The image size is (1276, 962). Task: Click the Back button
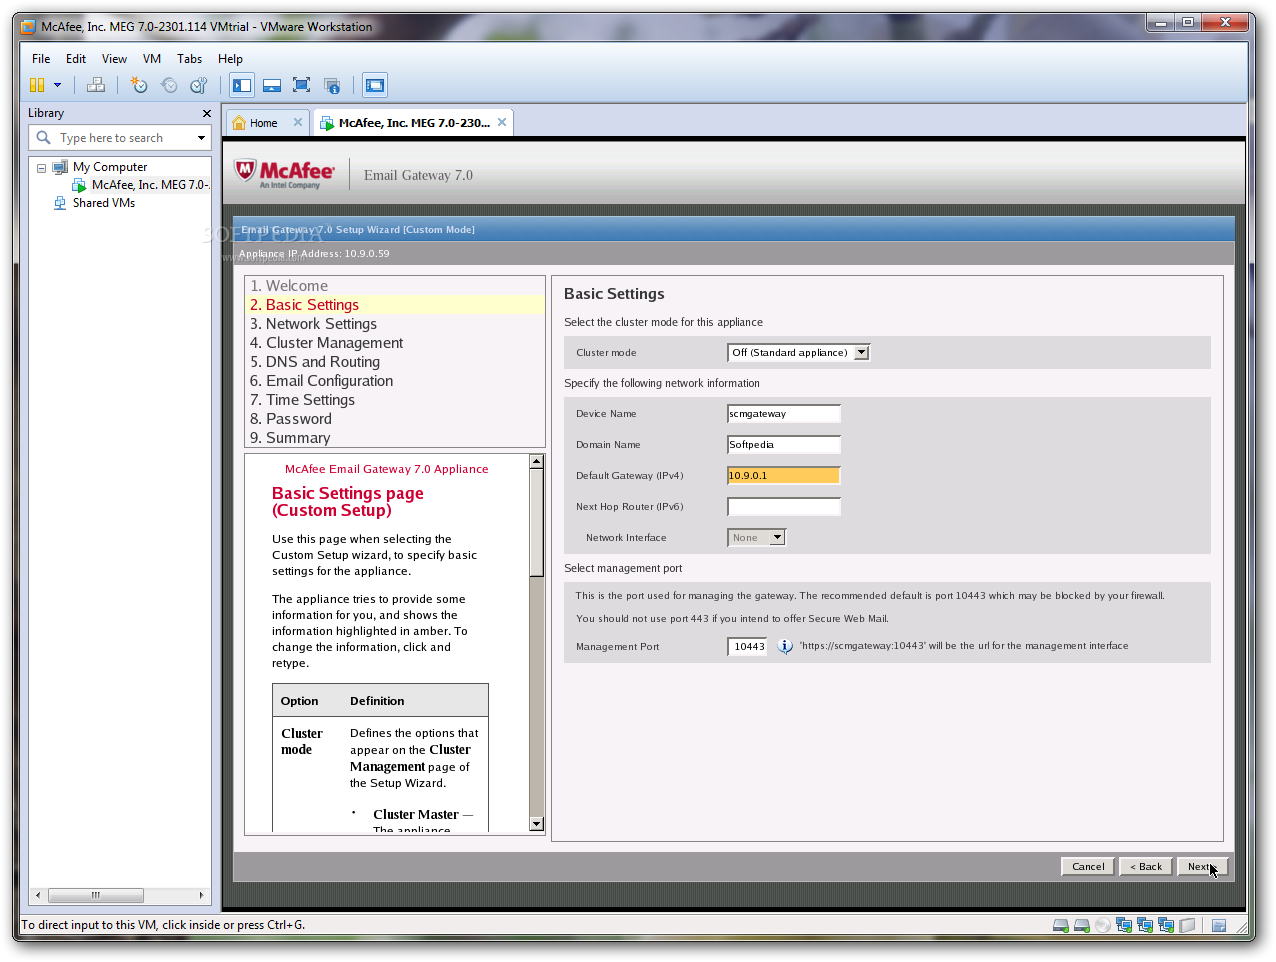tap(1146, 867)
